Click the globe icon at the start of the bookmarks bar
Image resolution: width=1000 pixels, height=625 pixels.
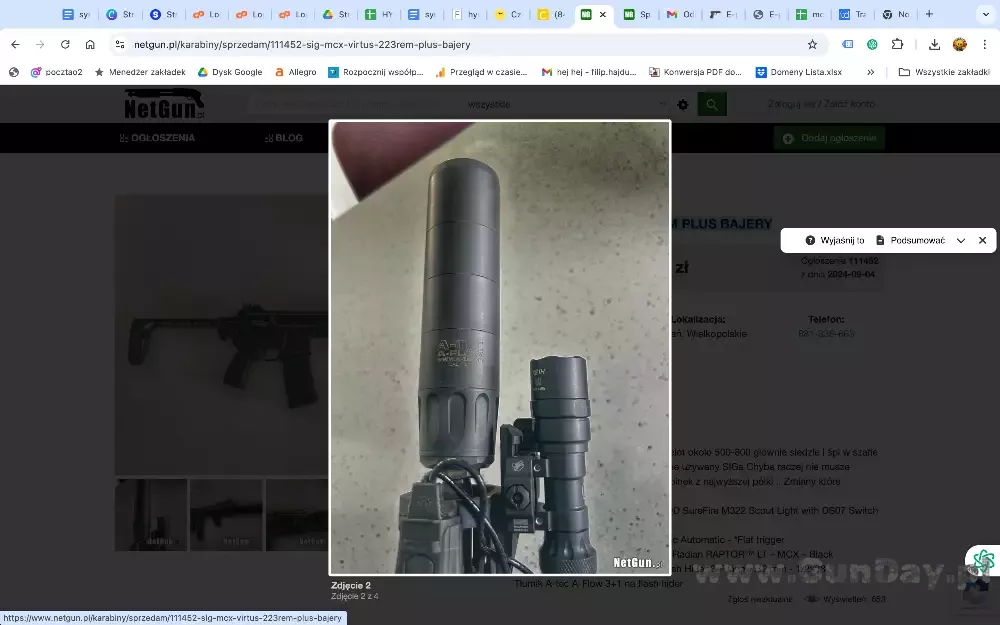[x=14, y=72]
